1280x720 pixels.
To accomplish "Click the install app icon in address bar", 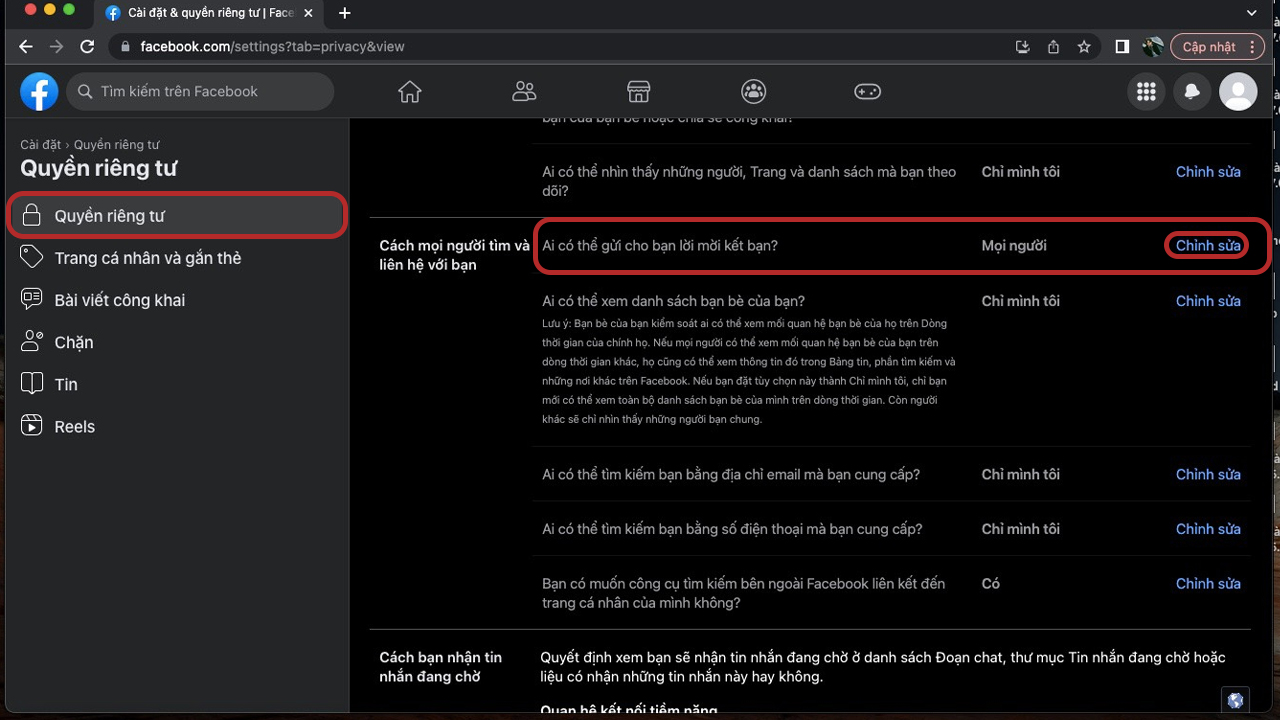I will click(x=1022, y=47).
